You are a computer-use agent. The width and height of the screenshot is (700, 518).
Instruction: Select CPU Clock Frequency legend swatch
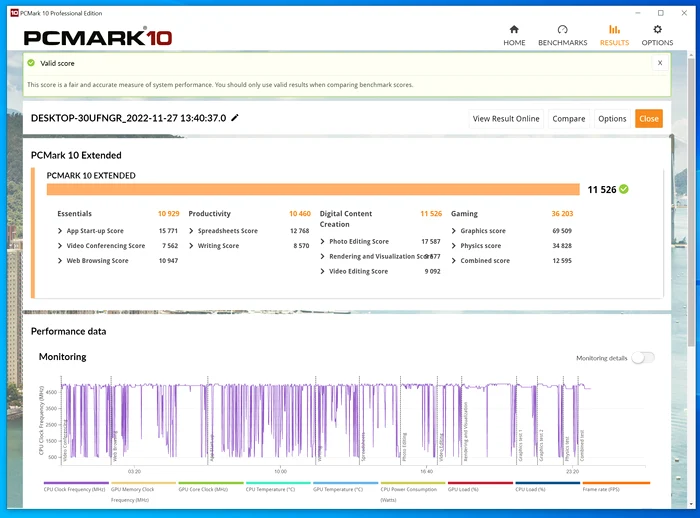point(76,483)
